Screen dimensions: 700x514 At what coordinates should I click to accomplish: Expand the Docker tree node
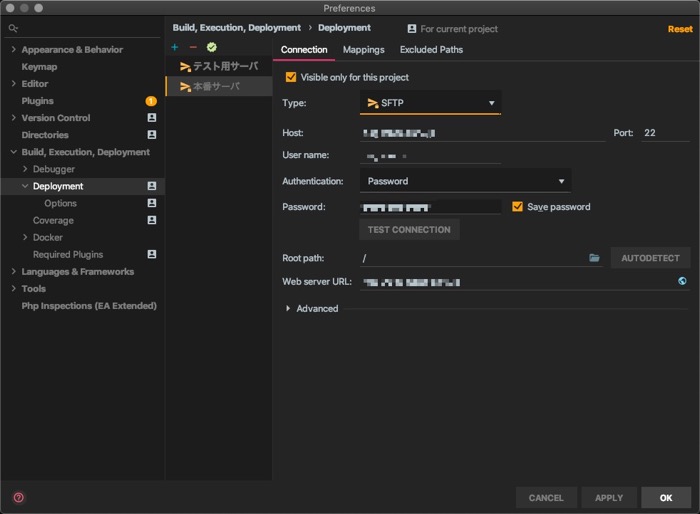coord(25,237)
